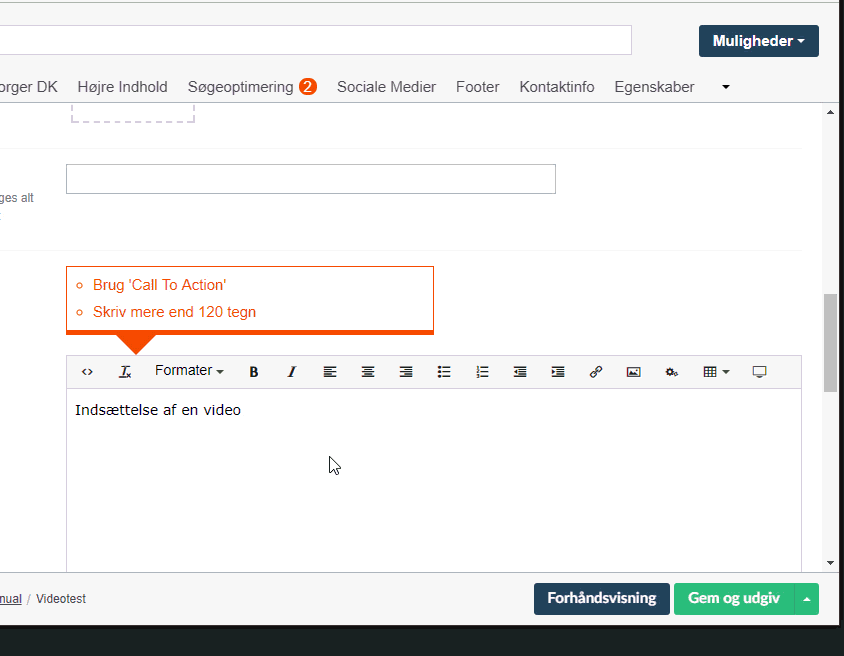Align text to the right
This screenshot has height=656, width=844.
click(x=406, y=372)
